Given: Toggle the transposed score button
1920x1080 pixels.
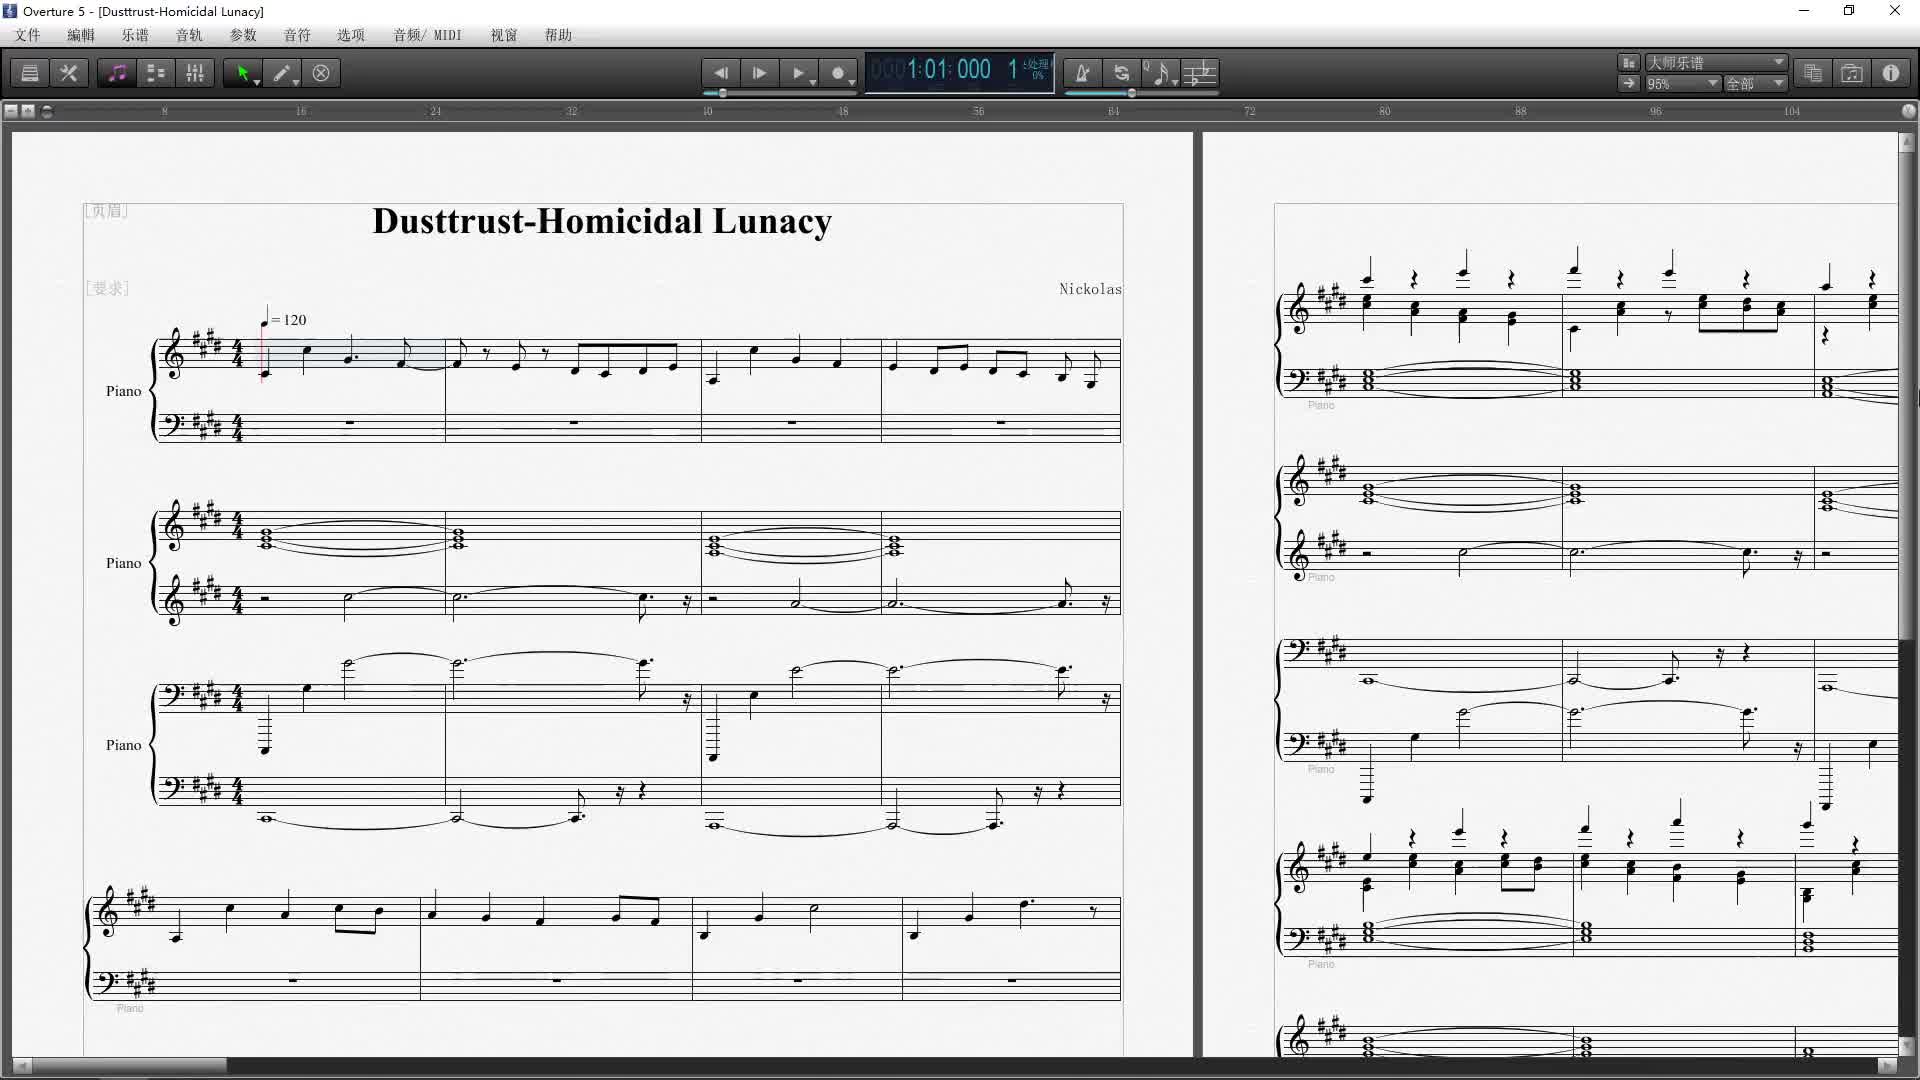Looking at the screenshot, I should pyautogui.click(x=1199, y=73).
